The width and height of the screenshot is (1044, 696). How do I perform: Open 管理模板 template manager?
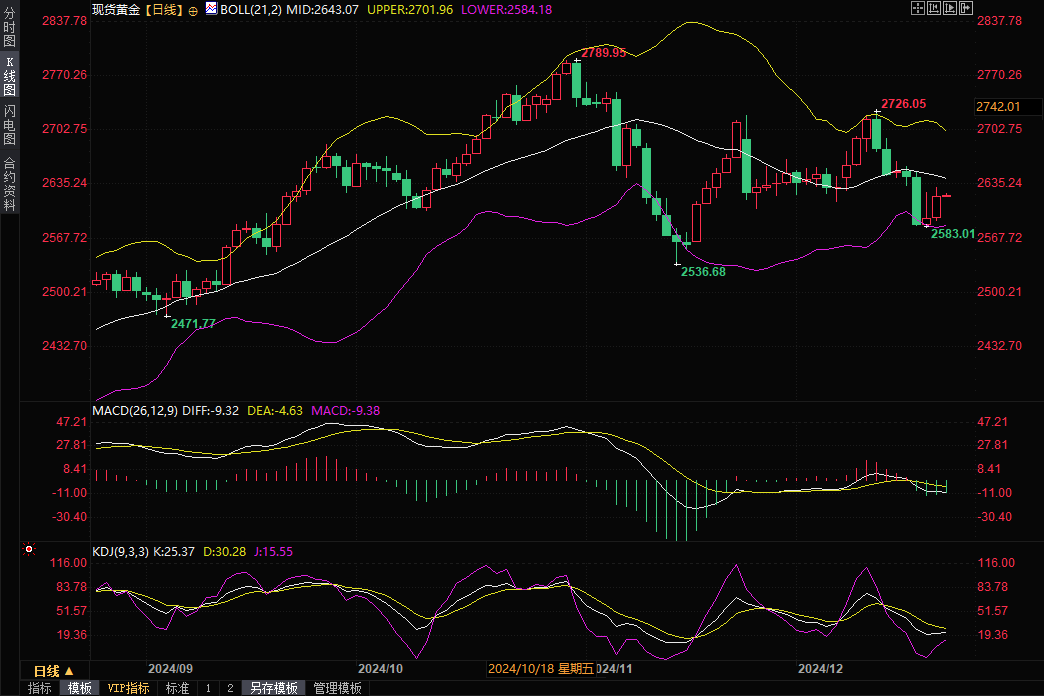click(338, 688)
